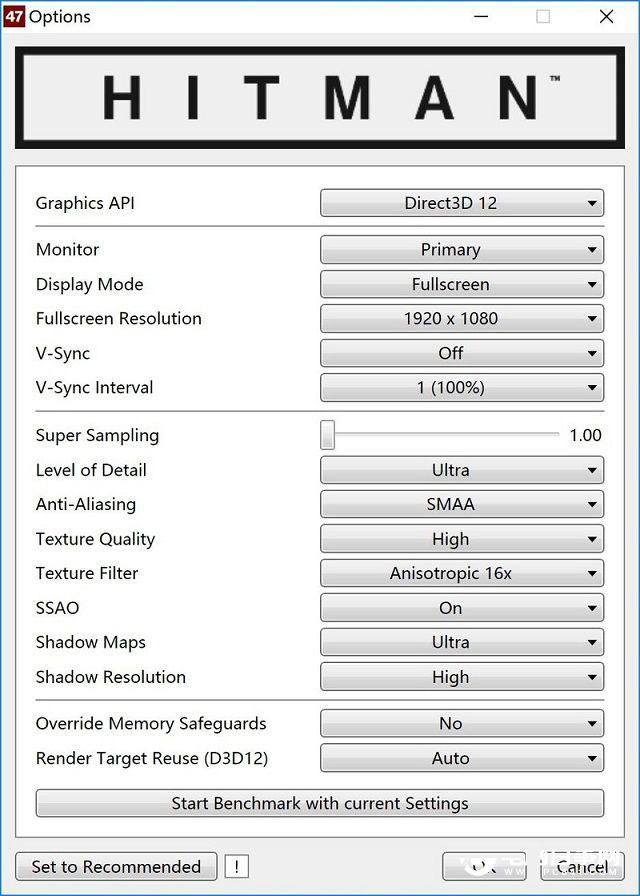
Task: Expand the Texture Quality dropdown
Action: 462,539
